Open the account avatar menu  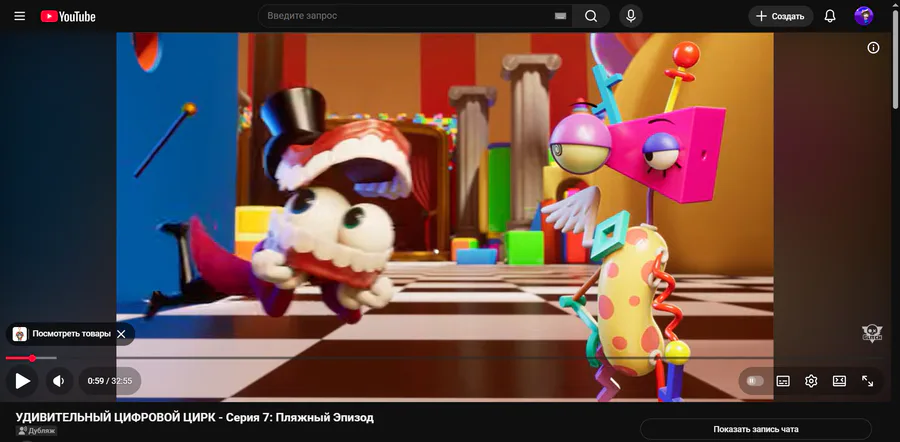(864, 16)
